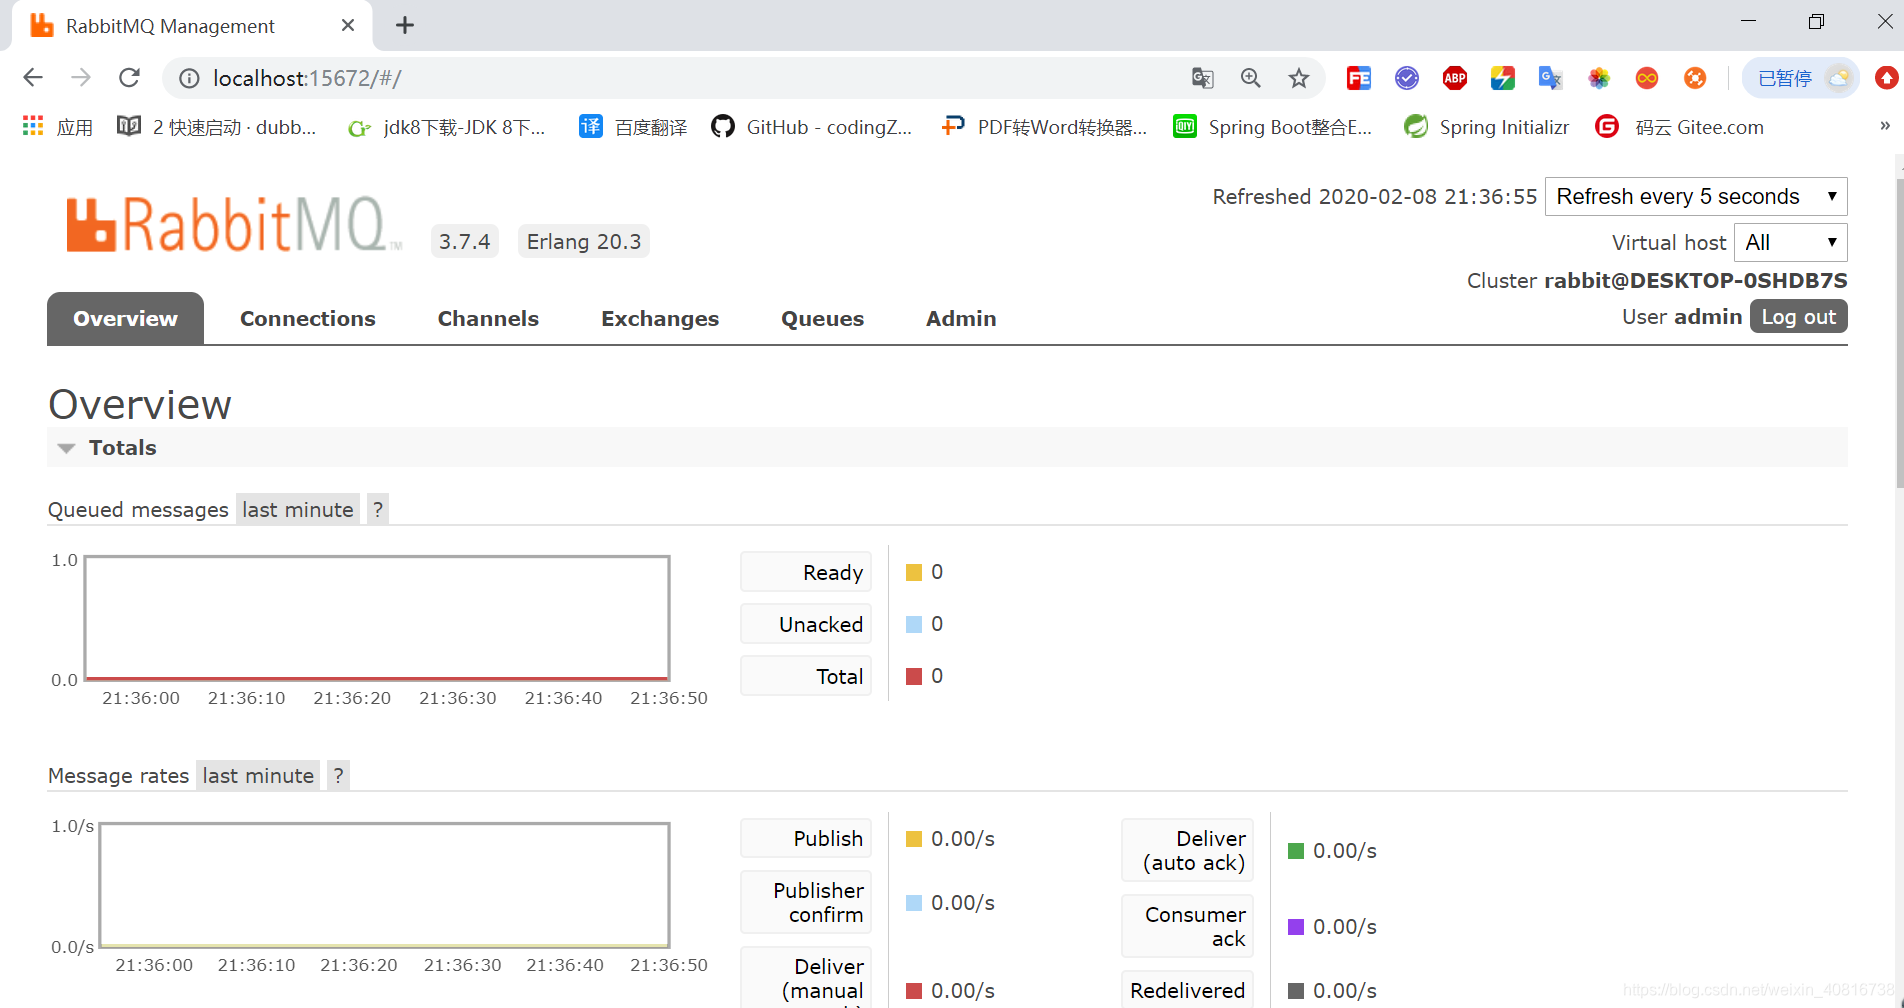Viewport: 1904px width, 1008px height.
Task: Click the Redelivered label
Action: point(1187,990)
